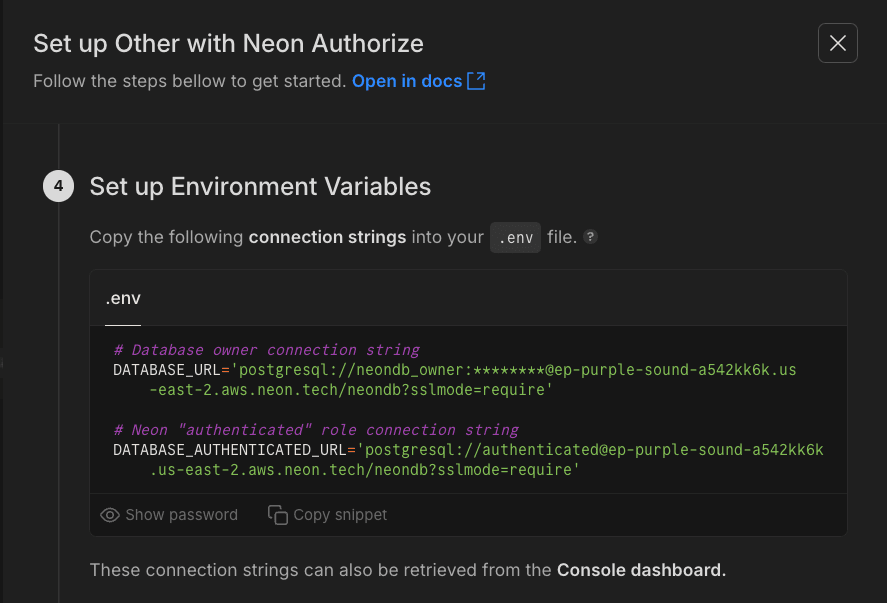Screen dimensions: 887x603
Task: Click the eye icon in the snippet footer
Action: [109, 514]
